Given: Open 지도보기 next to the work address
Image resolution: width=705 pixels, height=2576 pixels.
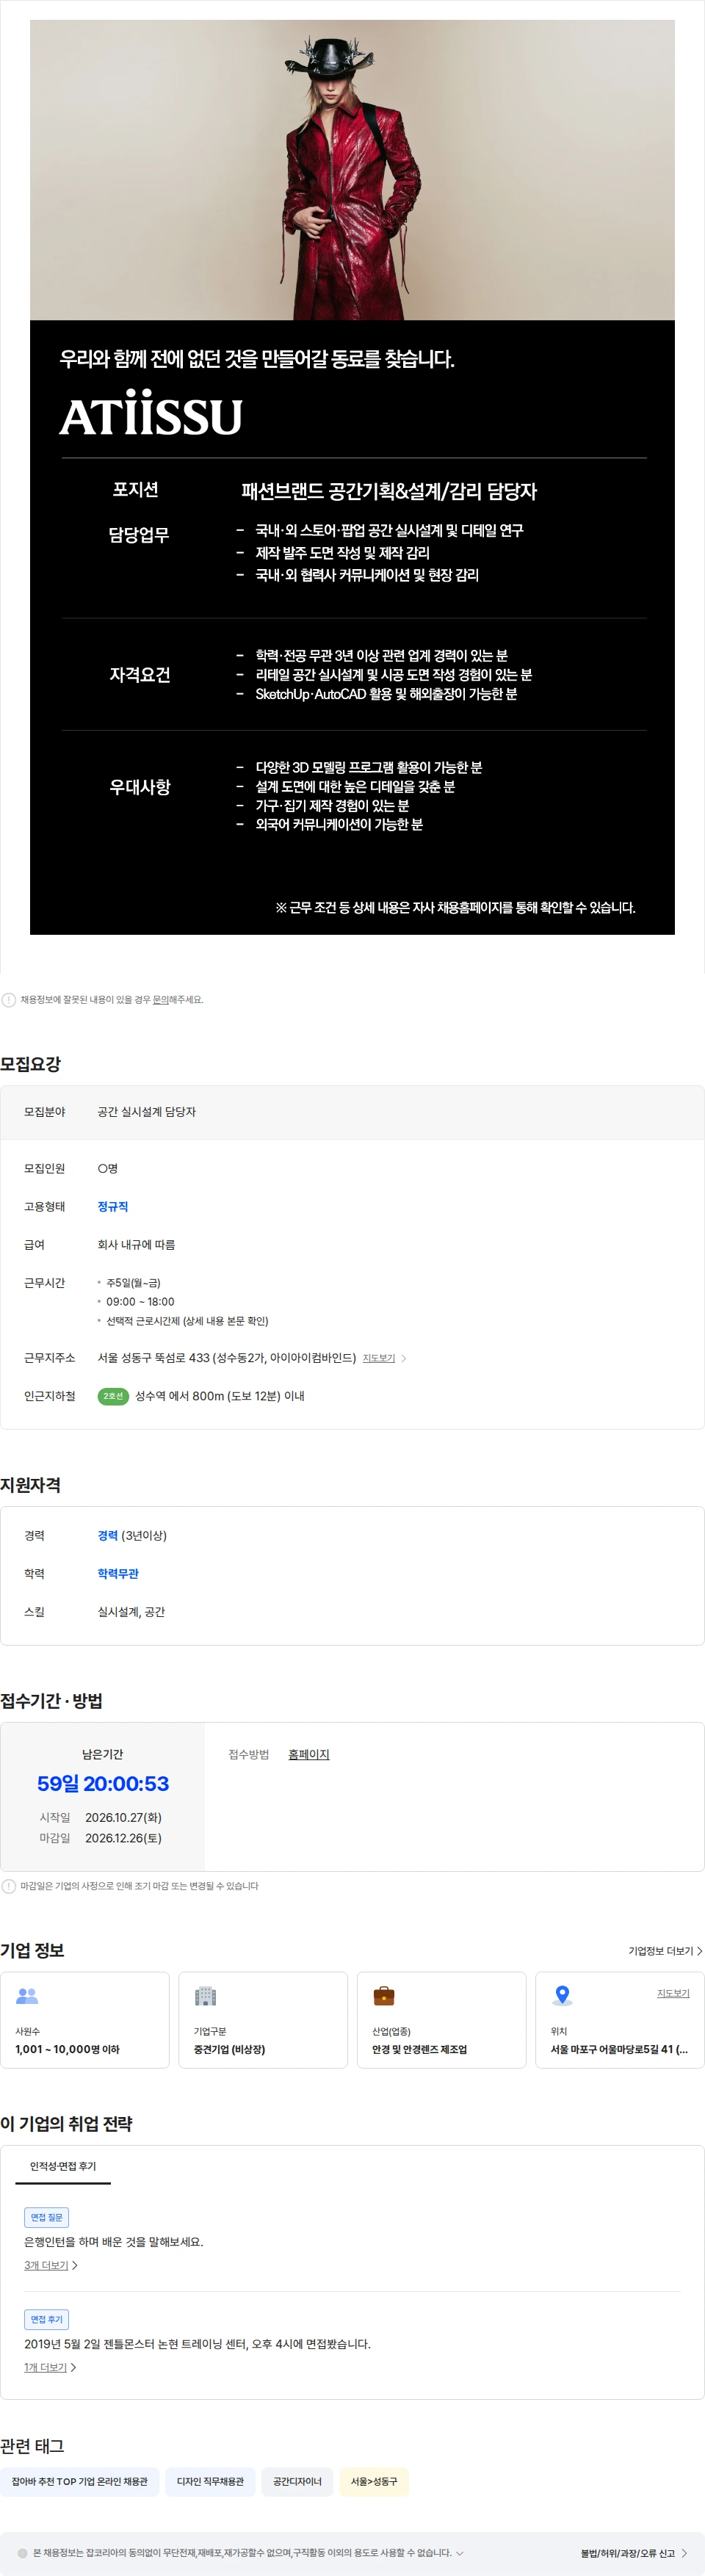Looking at the screenshot, I should [378, 1358].
